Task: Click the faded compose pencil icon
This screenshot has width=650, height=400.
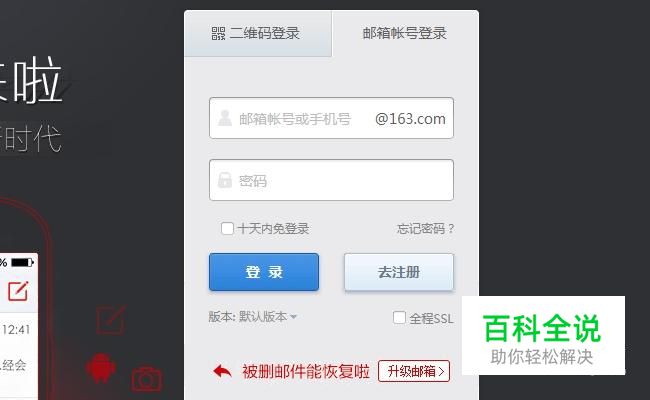Action: [110, 320]
